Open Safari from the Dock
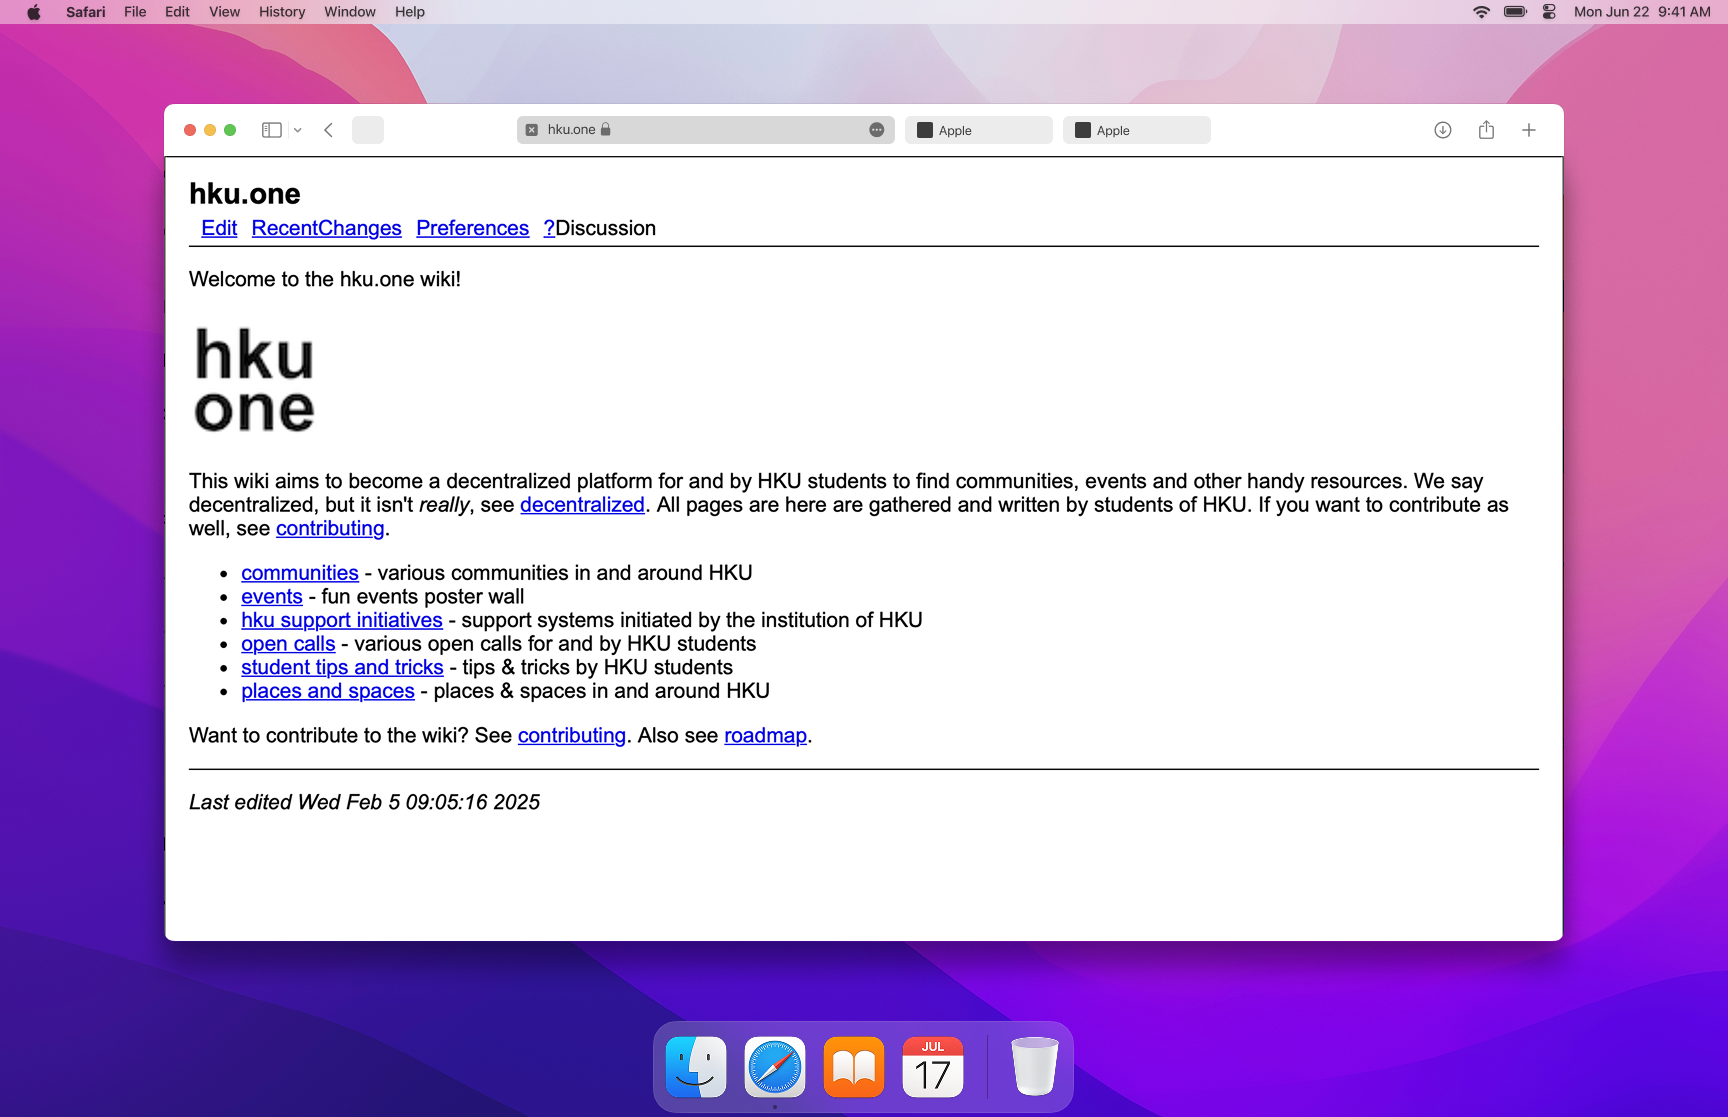 coord(775,1067)
